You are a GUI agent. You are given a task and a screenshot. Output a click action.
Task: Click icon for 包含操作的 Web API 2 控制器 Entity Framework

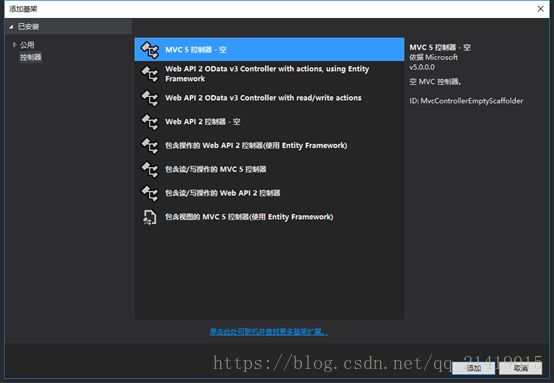tap(150, 146)
